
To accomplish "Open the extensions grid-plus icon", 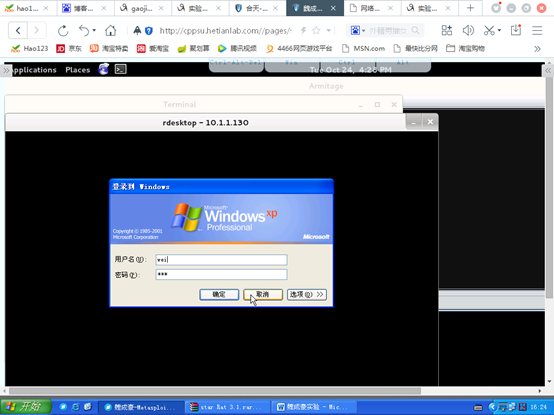I will point(447,31).
